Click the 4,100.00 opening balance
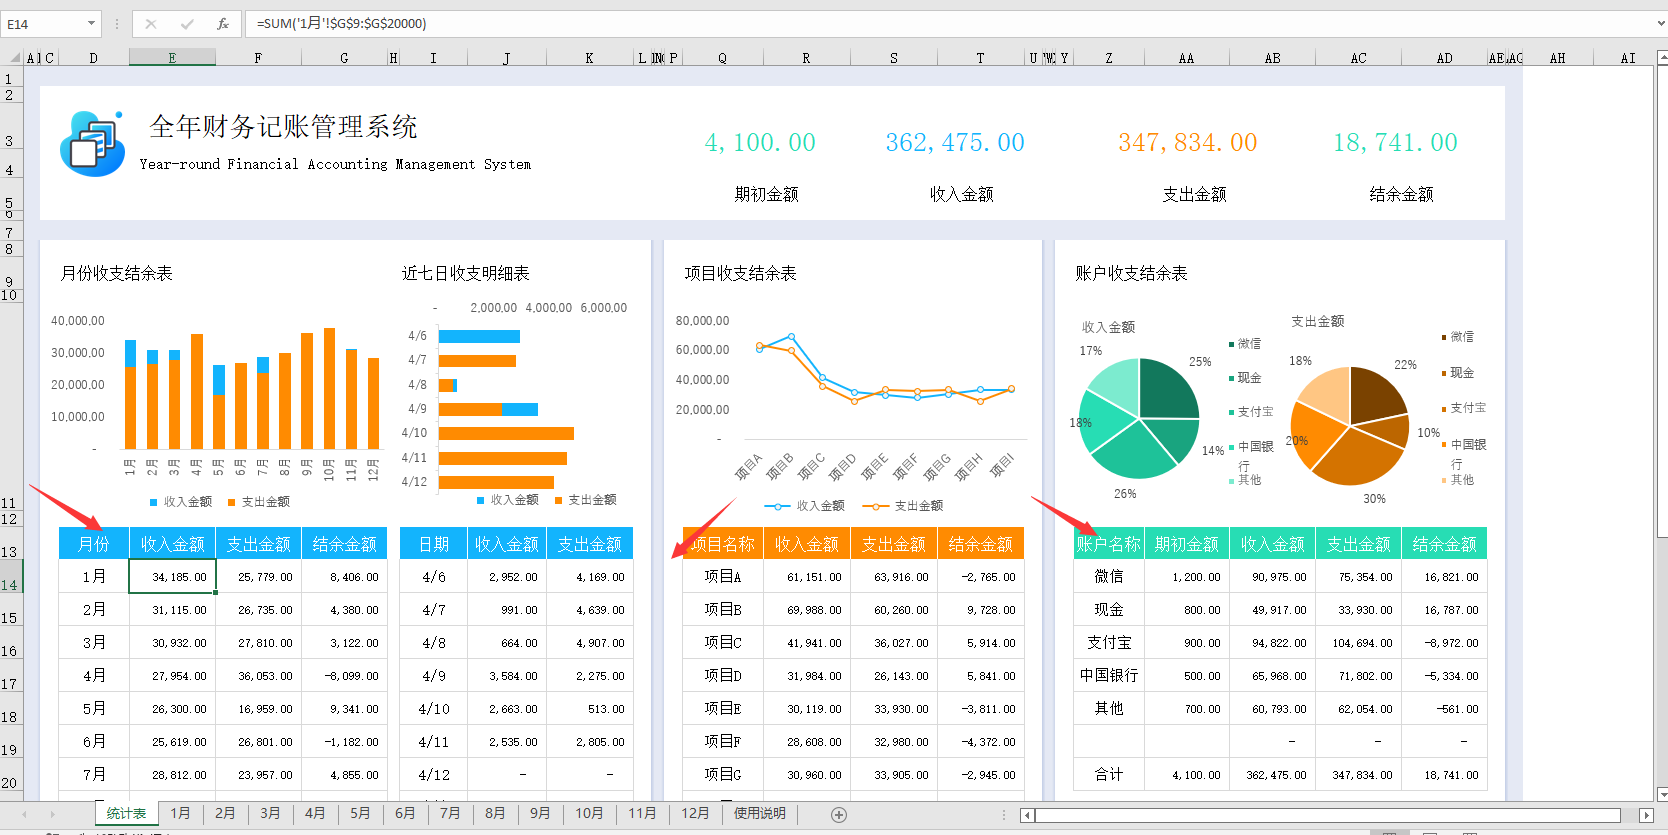Screen dimensions: 1668x835 click(760, 143)
